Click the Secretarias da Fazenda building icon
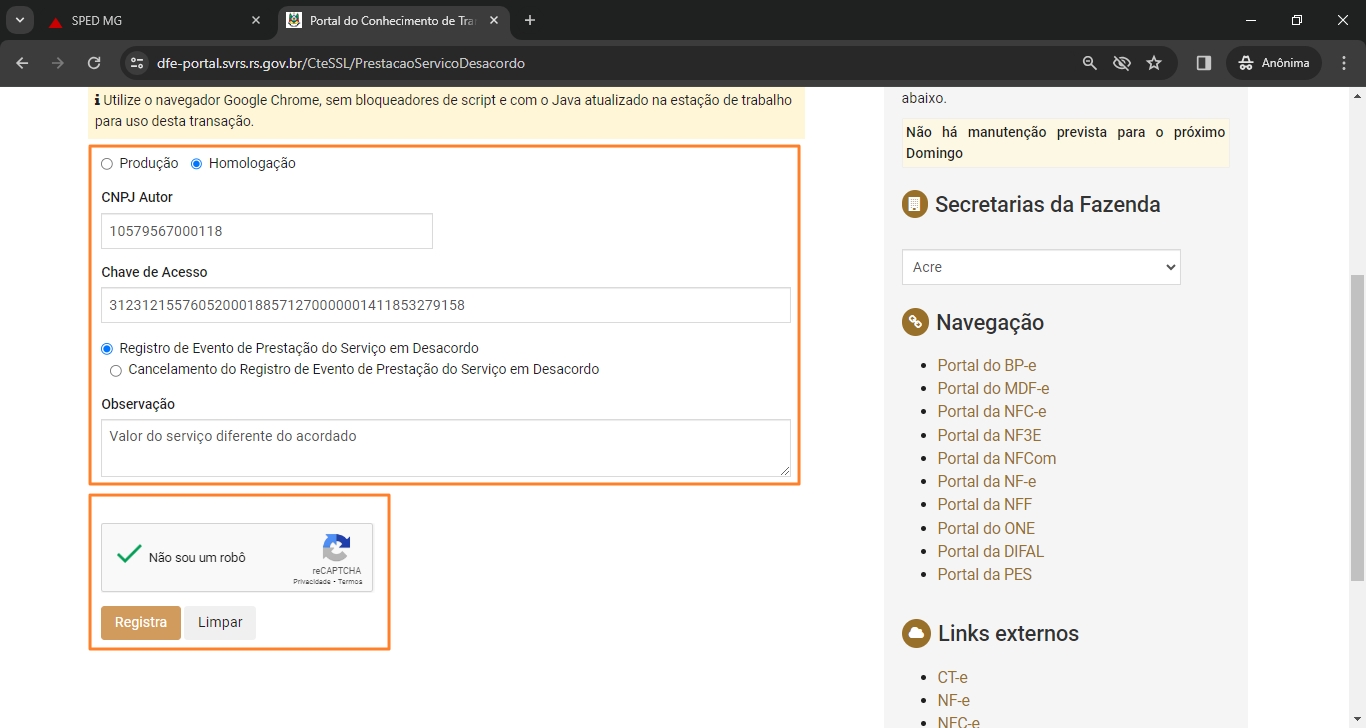This screenshot has height=728, width=1366. [914, 204]
